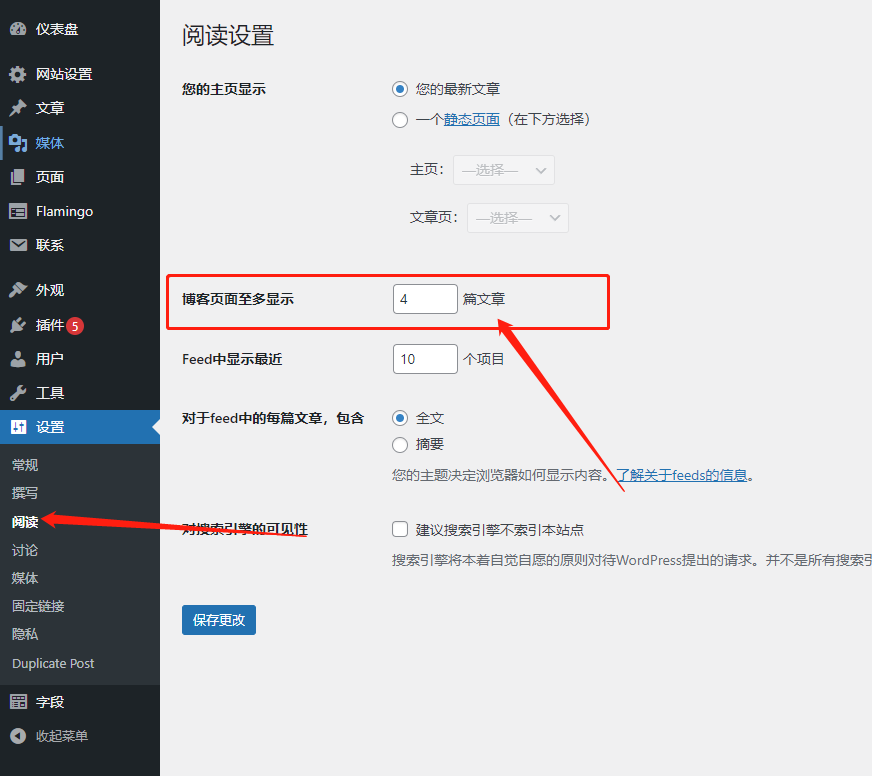Choose 摘要 for feed content

400,445
